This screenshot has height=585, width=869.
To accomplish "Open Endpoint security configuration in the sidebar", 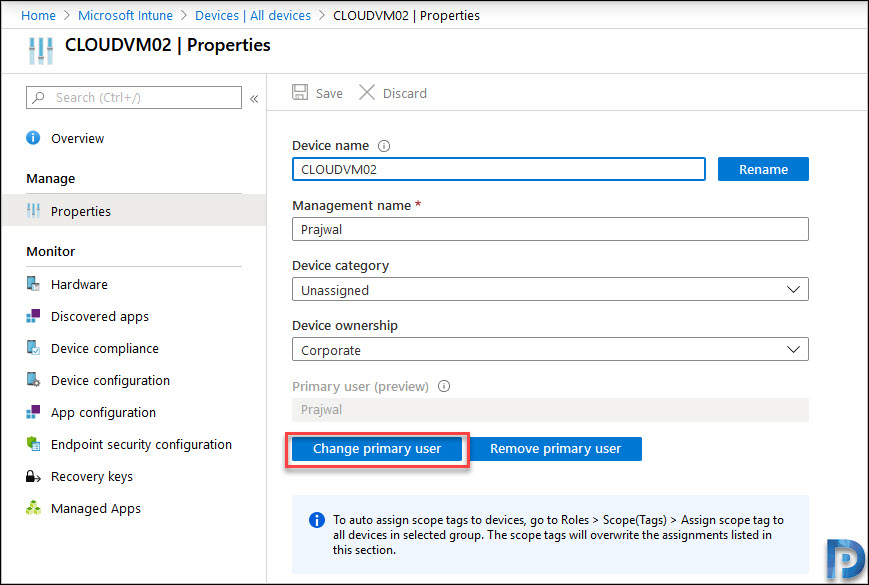I will 141,444.
